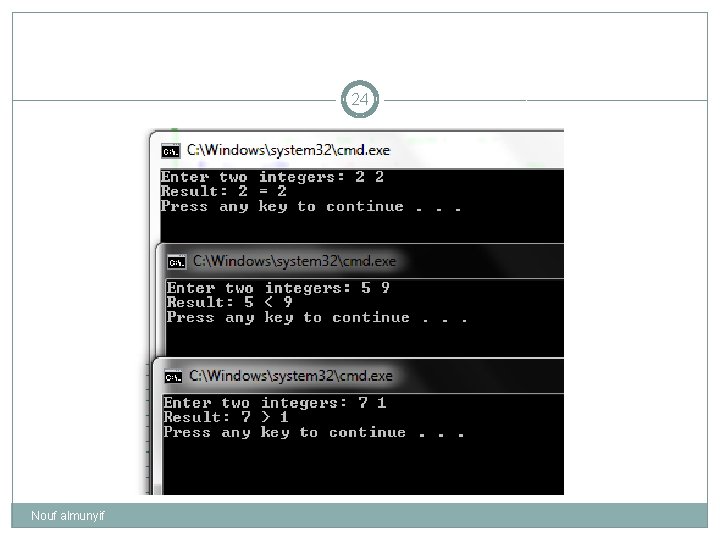Click the cmd icon of the 2 2 window
Screen dimensions: 720x540
pyautogui.click(x=170, y=151)
